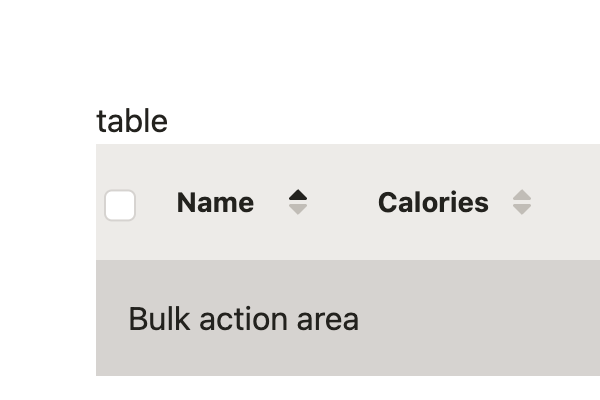The image size is (600, 400).
Task: Click the Name column header cell
Action: (240, 203)
